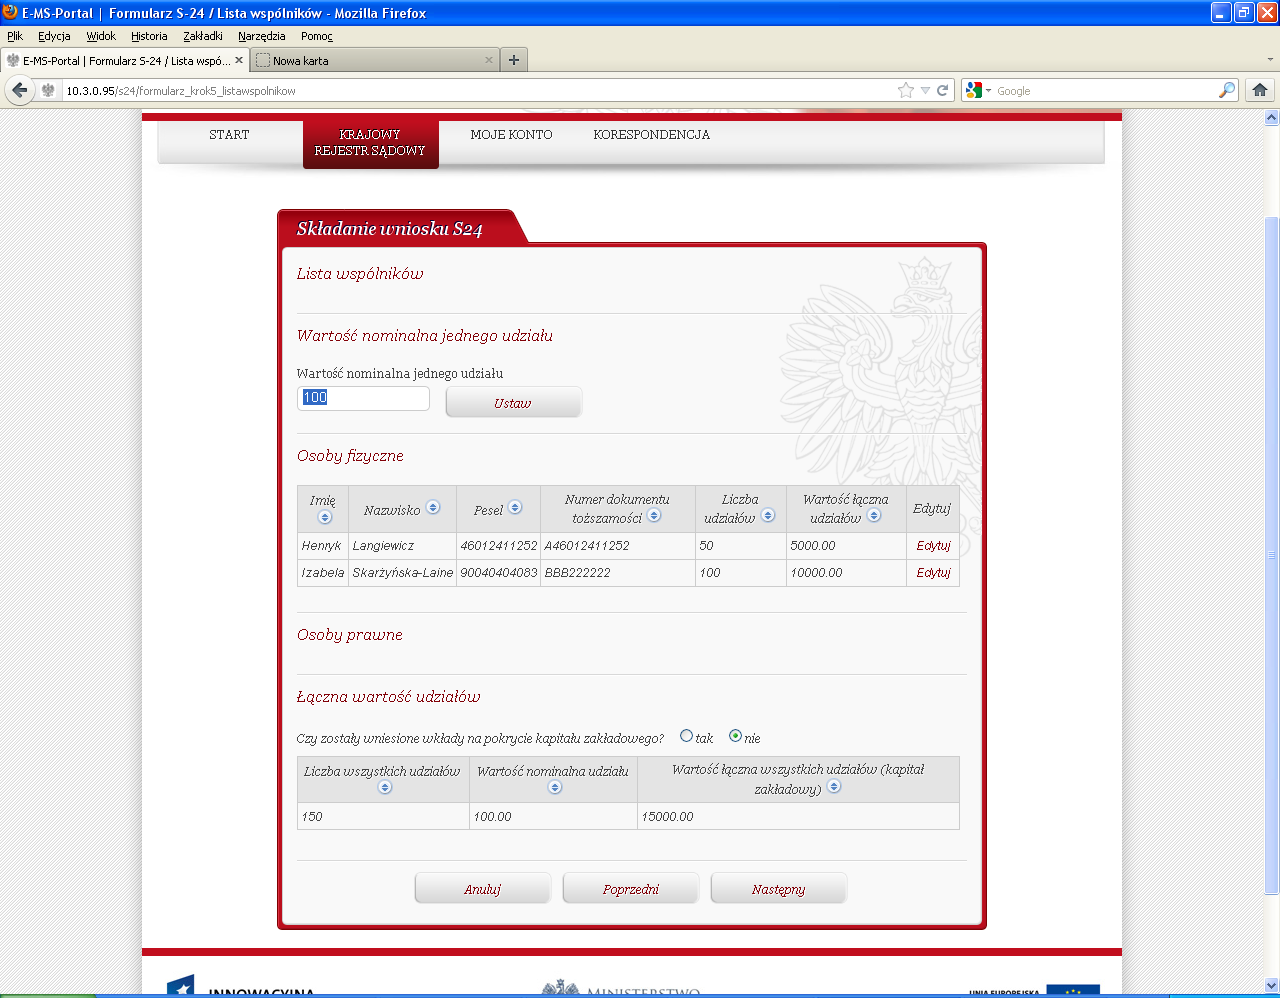Select share value cell '10000.00'
This screenshot has width=1280, height=998.
(846, 573)
